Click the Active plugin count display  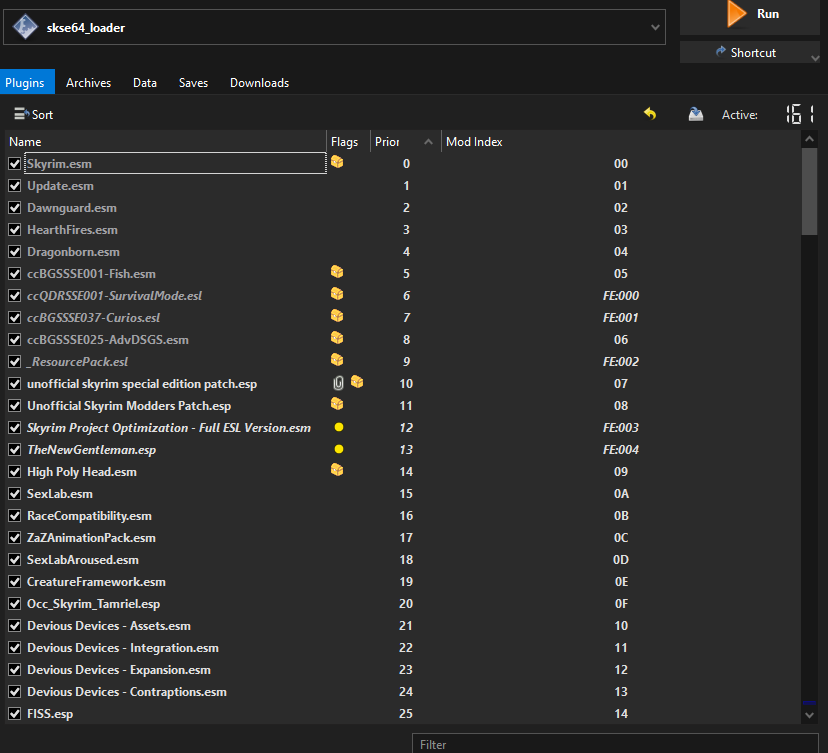click(801, 114)
